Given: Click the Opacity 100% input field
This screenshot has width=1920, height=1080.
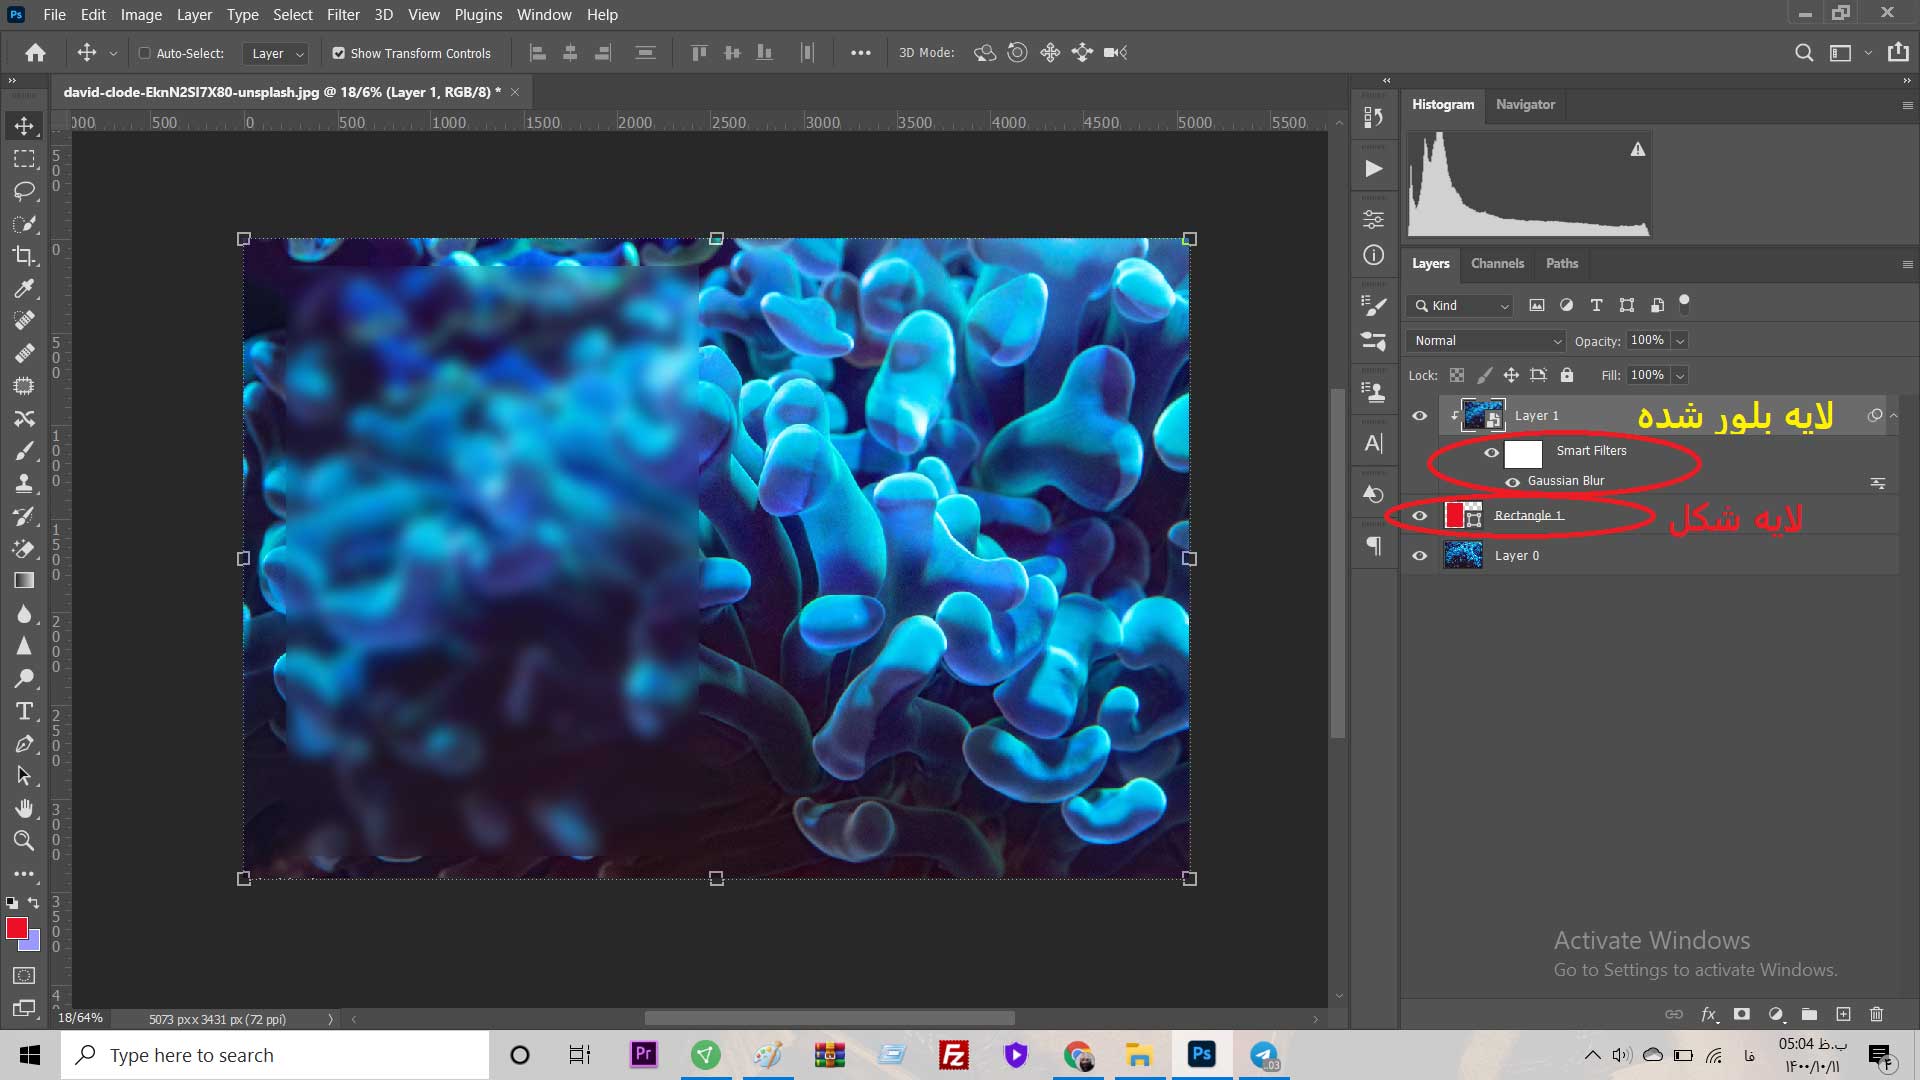Looking at the screenshot, I should [x=1648, y=341].
